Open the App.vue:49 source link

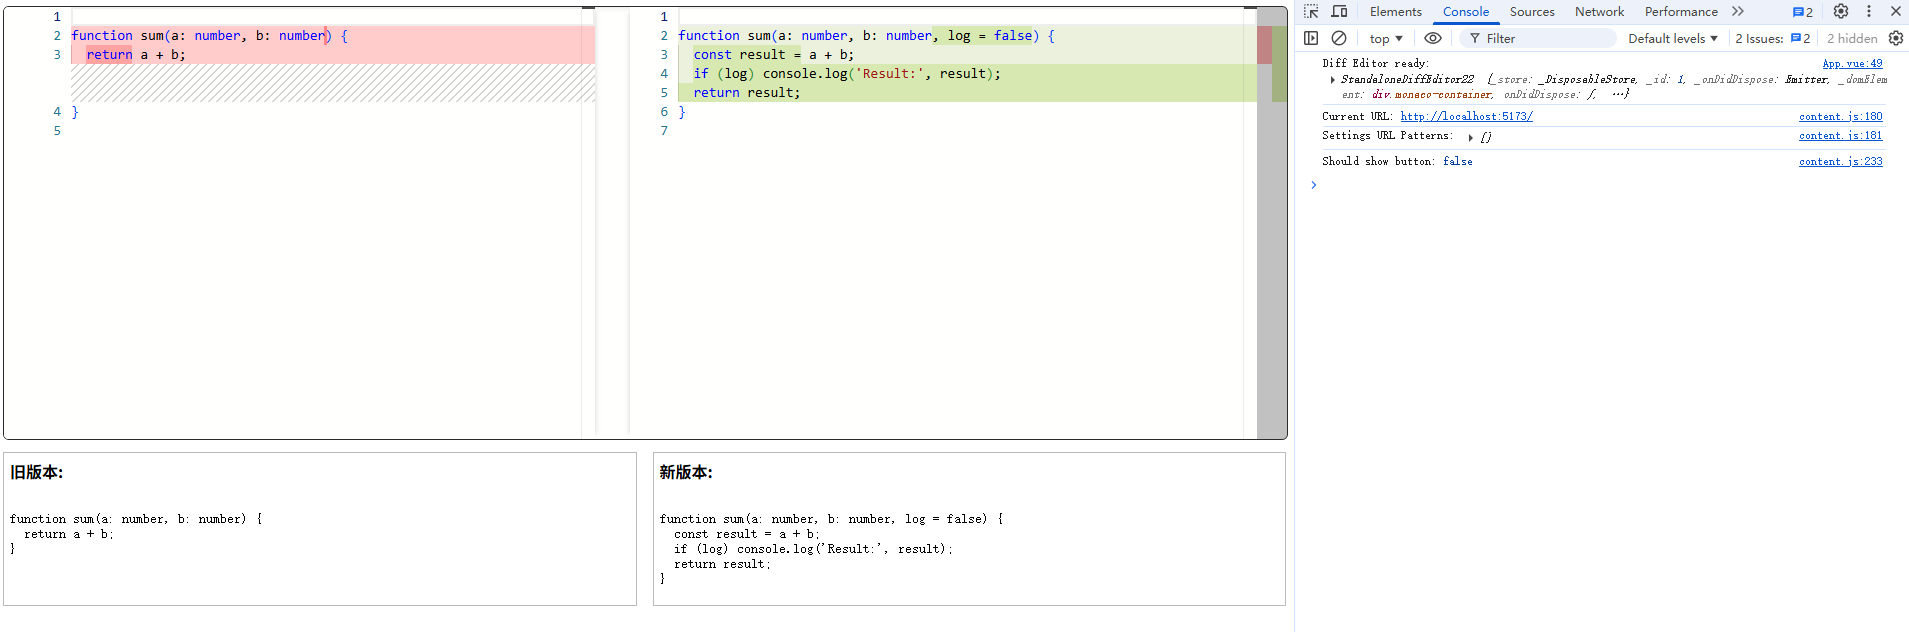click(1852, 63)
